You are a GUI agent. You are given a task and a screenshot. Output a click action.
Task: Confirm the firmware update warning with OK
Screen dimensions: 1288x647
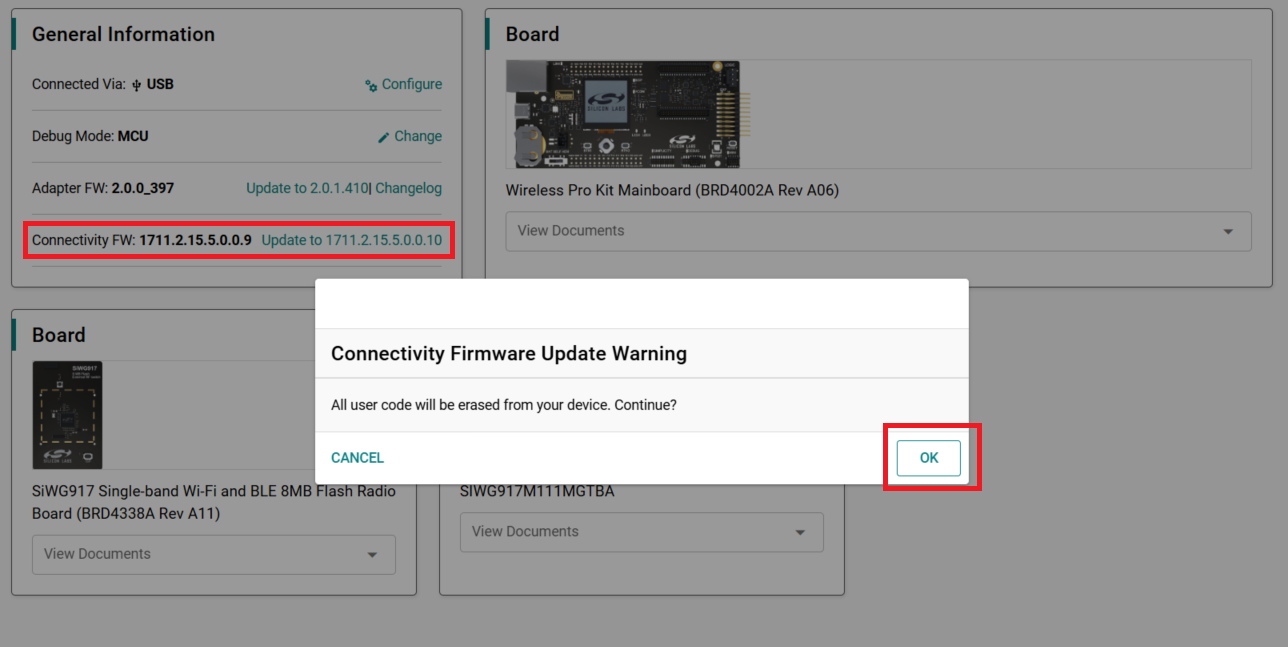[928, 457]
